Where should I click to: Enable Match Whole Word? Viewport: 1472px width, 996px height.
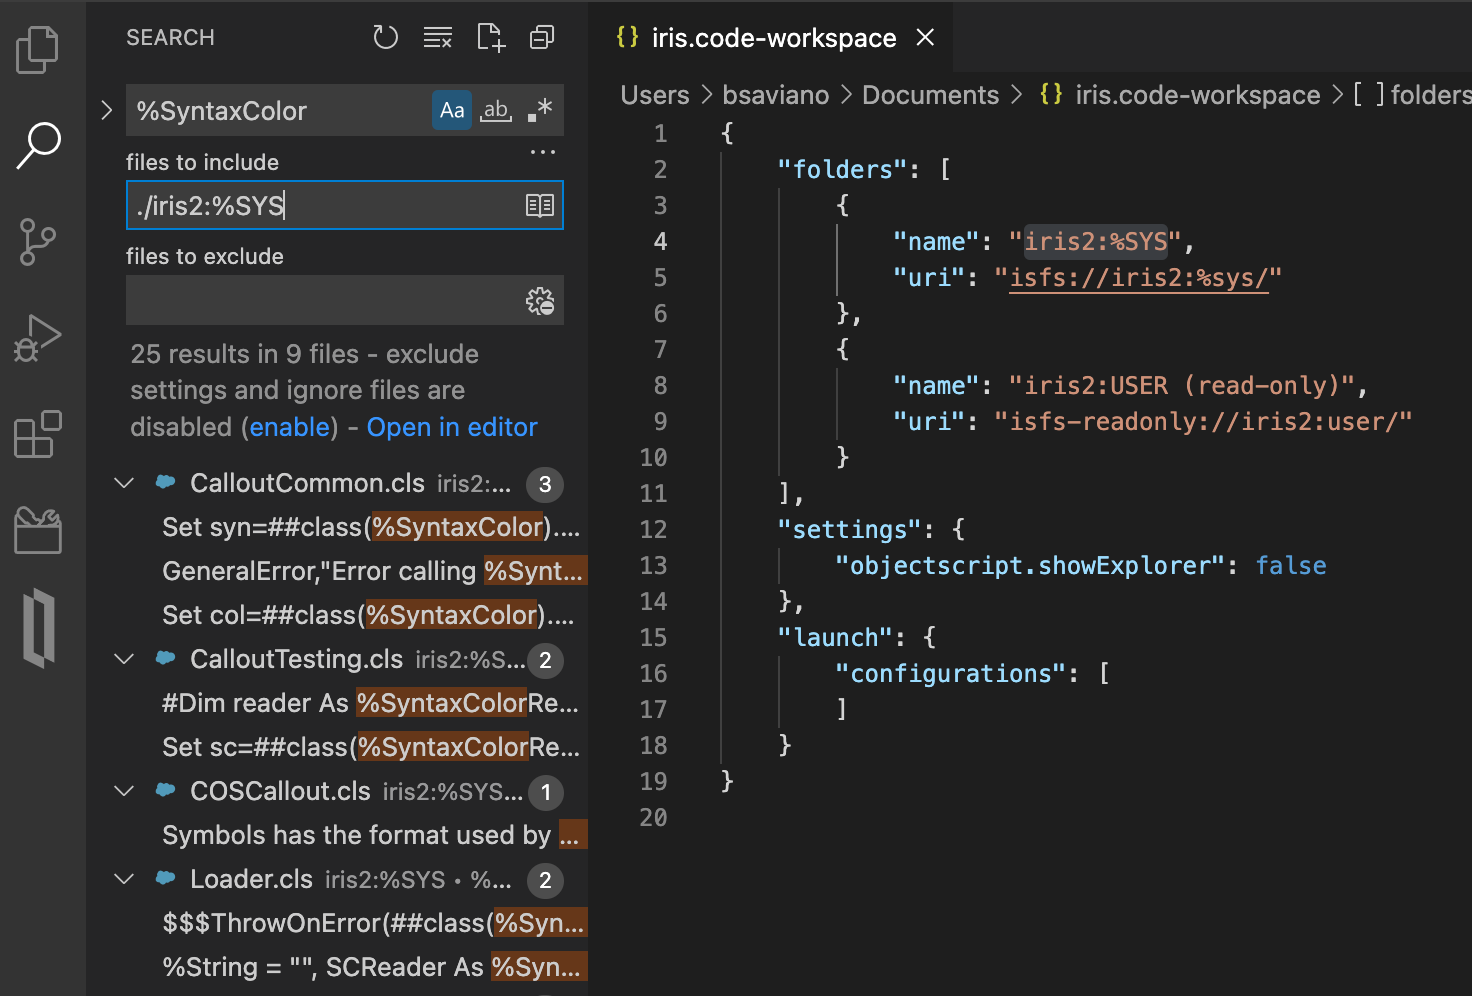[x=495, y=110]
